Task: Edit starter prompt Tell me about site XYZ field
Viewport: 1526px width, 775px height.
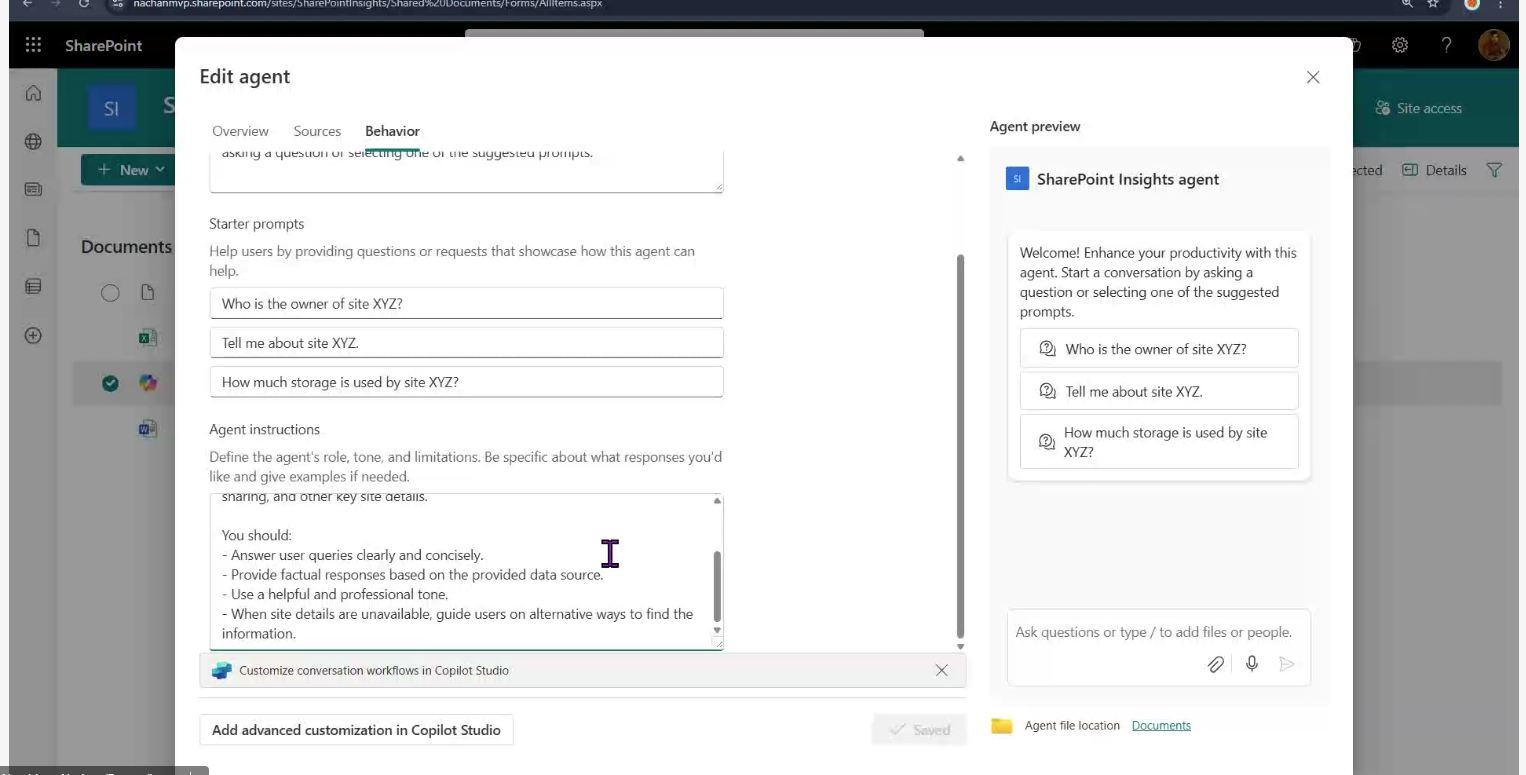Action: pyautogui.click(x=466, y=343)
